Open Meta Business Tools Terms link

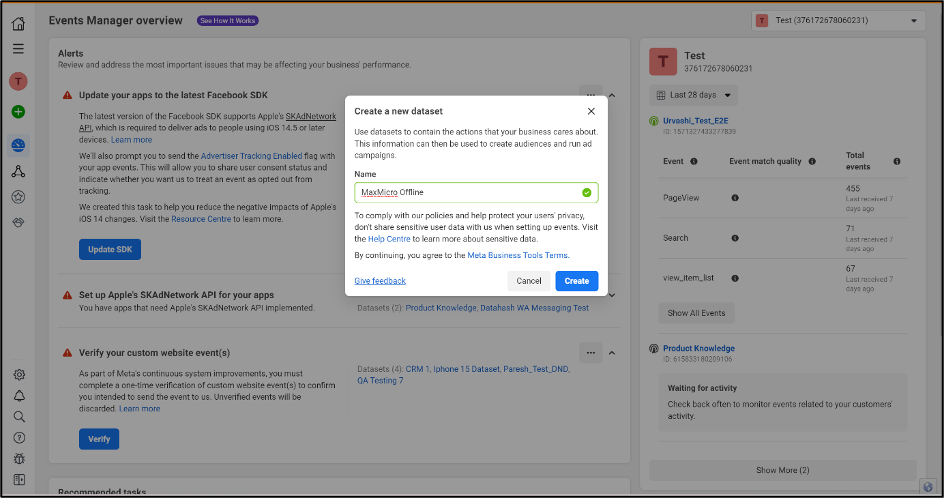coord(518,256)
